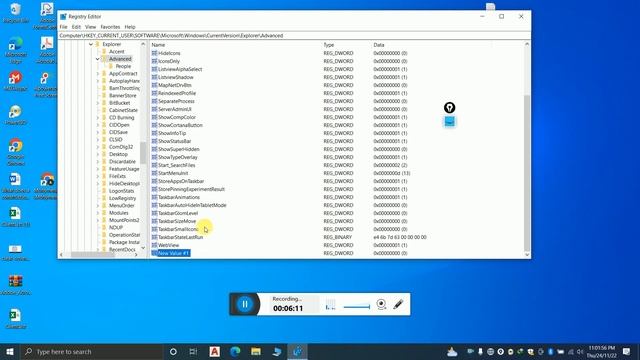640x360 pixels.
Task: Click the SeparateProcess value icon
Action: [154, 101]
